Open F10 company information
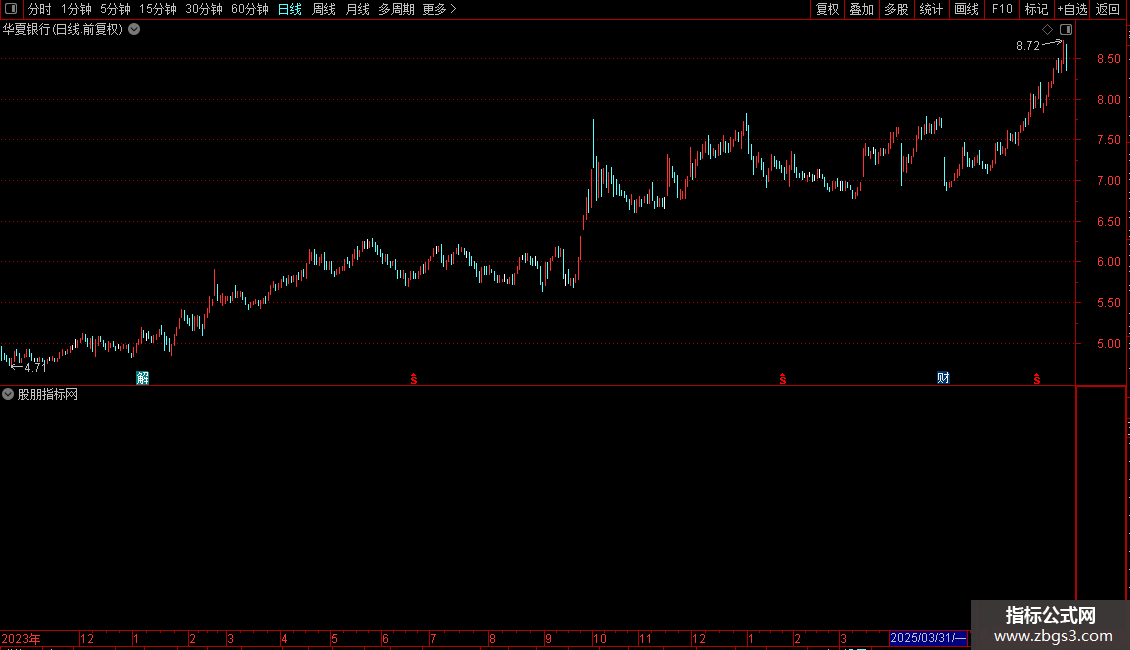The image size is (1130, 650). (1002, 9)
